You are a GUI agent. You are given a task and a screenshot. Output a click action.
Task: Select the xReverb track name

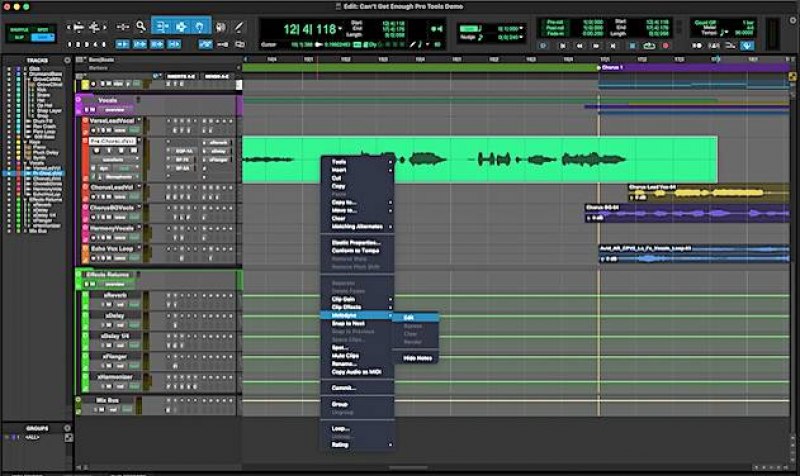tap(115, 295)
